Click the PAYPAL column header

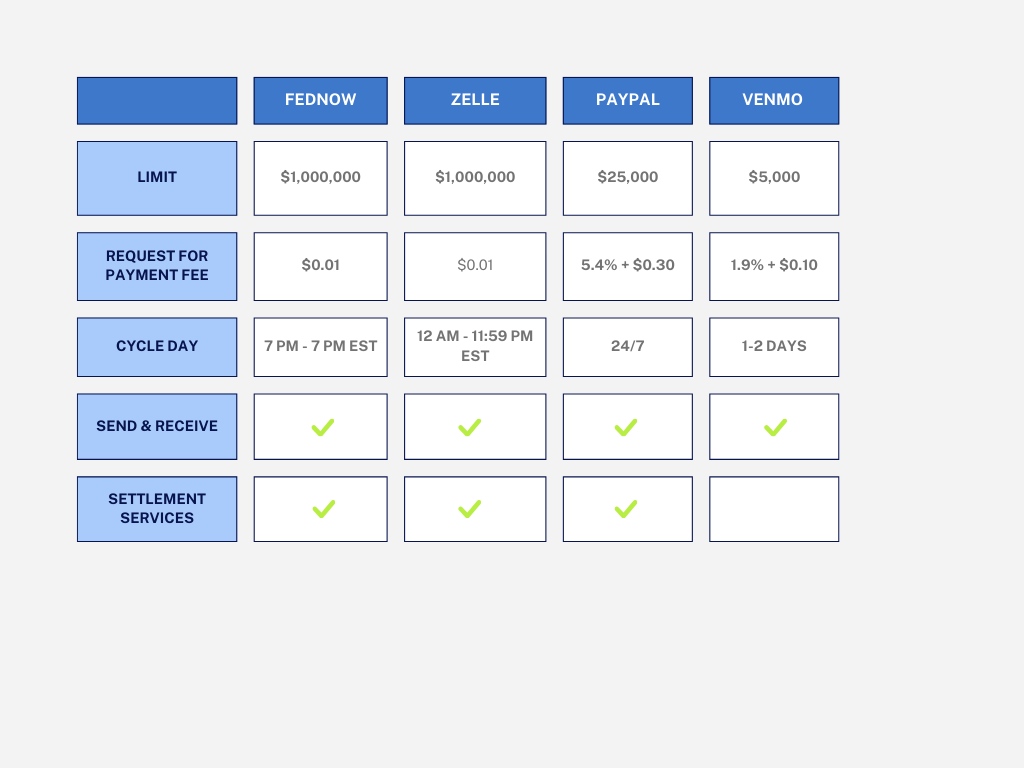click(x=627, y=100)
